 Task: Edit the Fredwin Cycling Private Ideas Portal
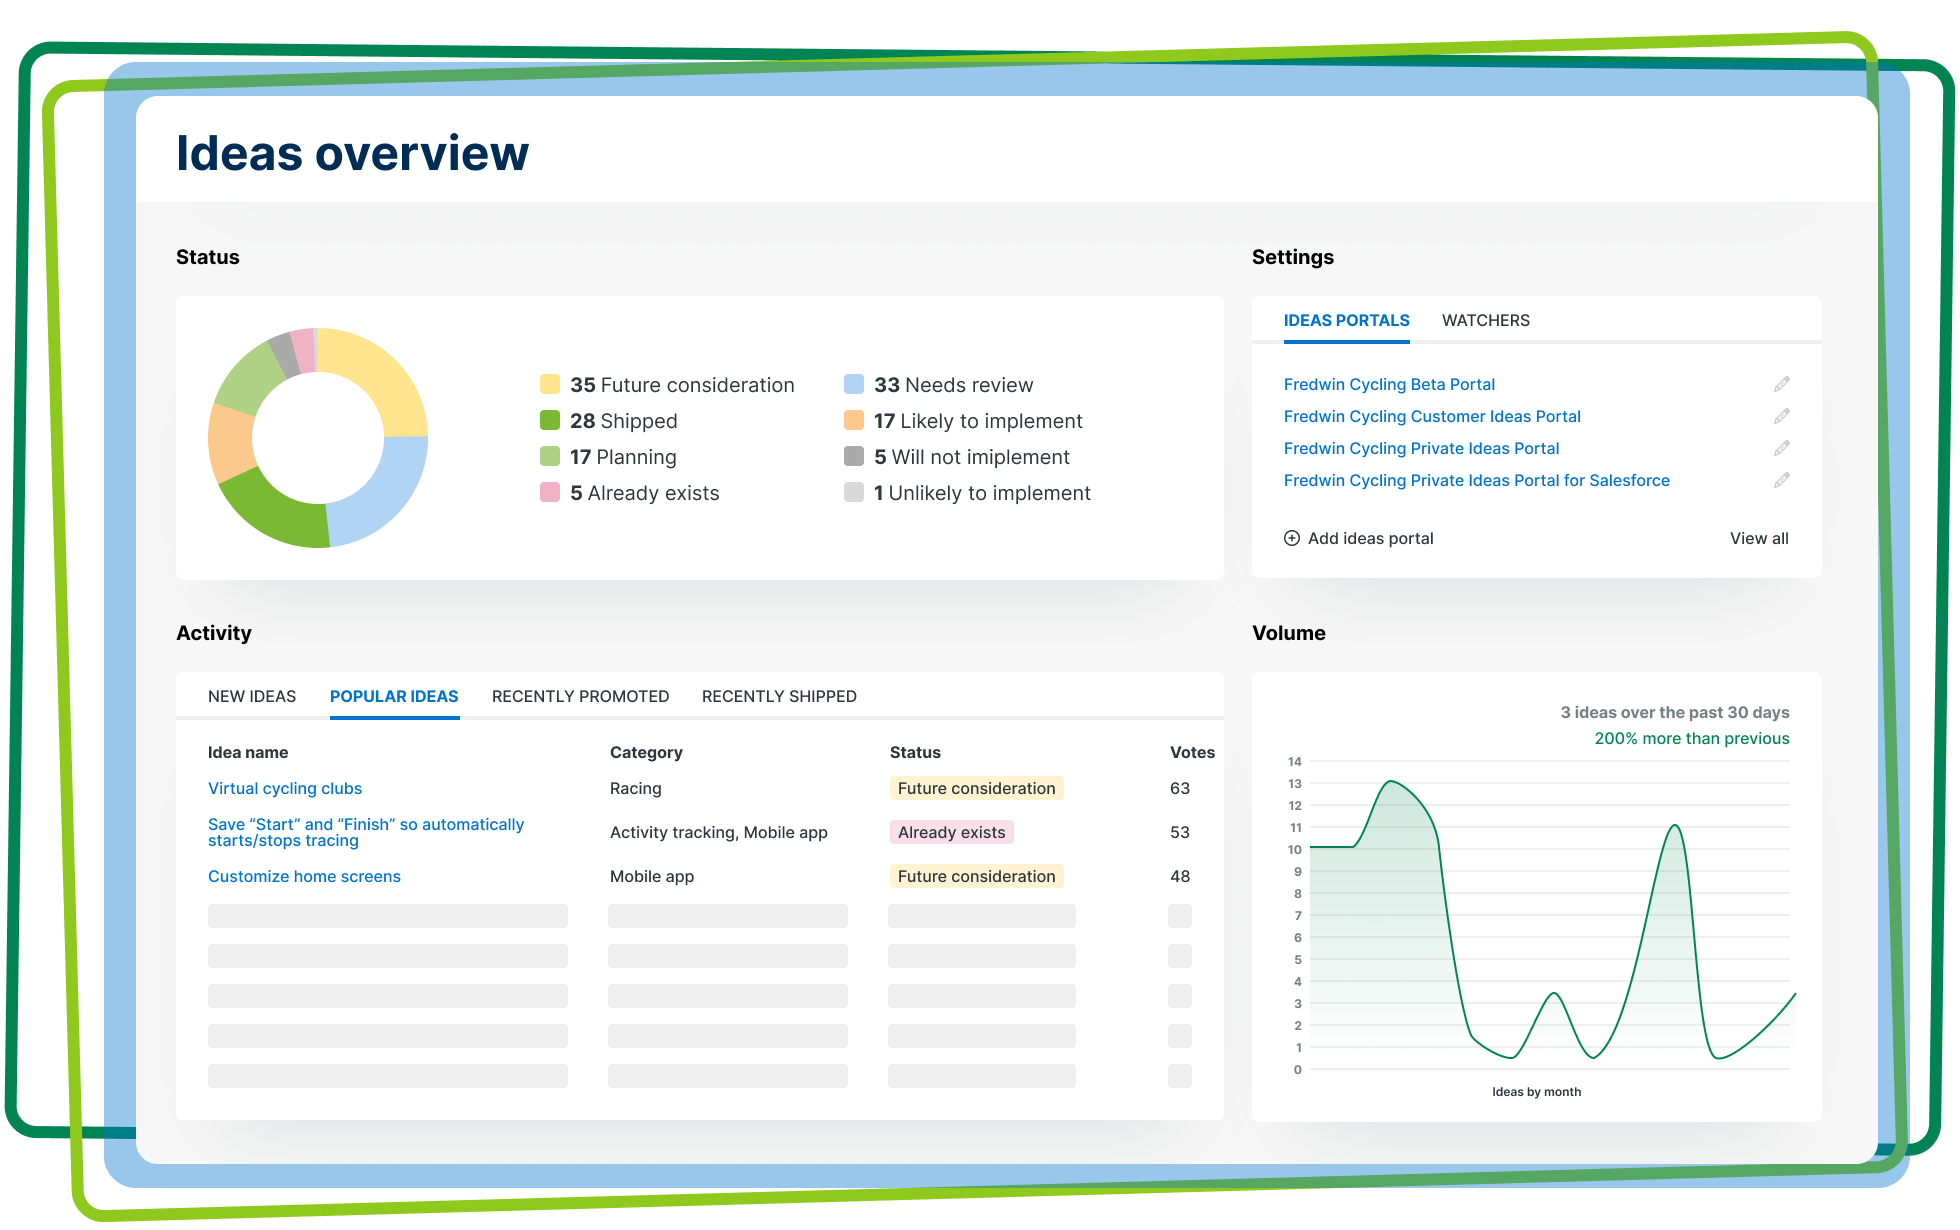tap(1782, 448)
